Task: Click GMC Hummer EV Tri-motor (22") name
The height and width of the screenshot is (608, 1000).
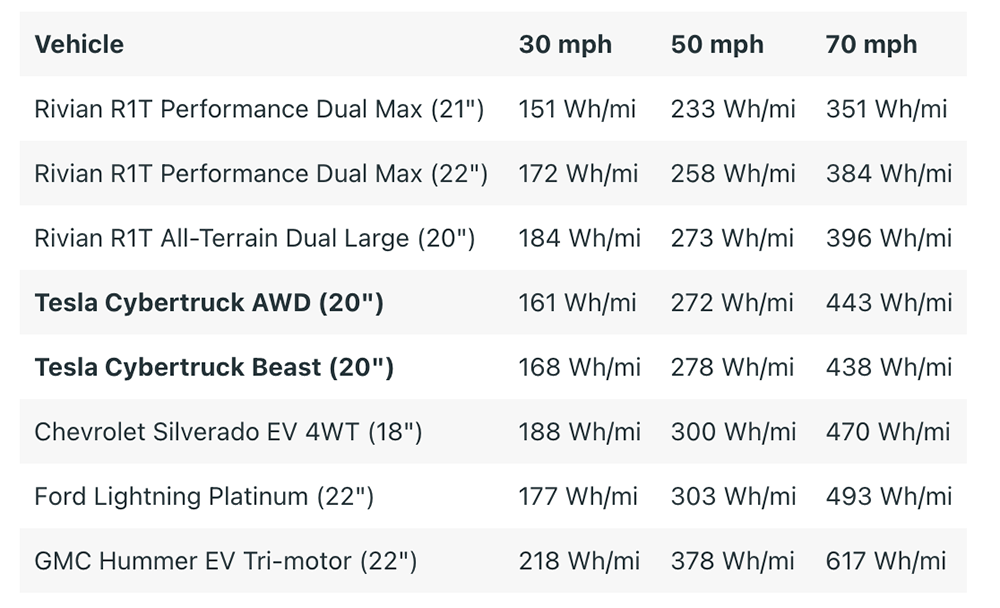Action: [x=226, y=561]
